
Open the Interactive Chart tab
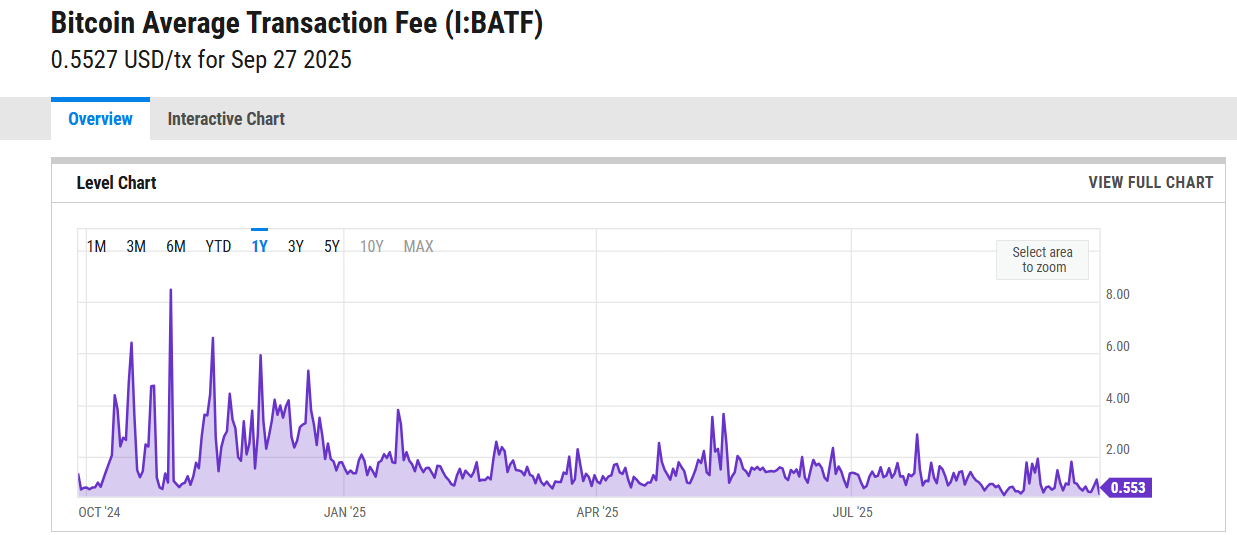tap(226, 119)
